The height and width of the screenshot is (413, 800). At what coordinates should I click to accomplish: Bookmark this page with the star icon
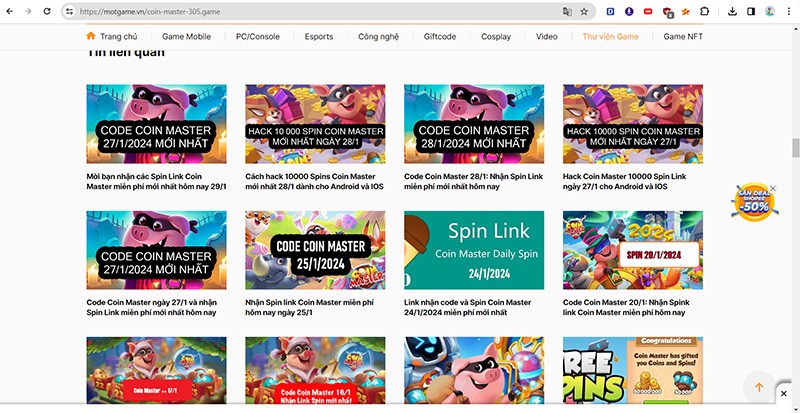pos(584,11)
